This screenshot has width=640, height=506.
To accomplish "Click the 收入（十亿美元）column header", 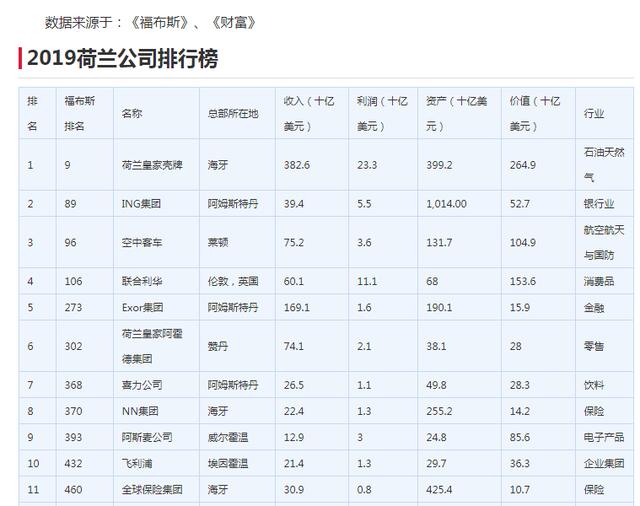I will 309,113.
